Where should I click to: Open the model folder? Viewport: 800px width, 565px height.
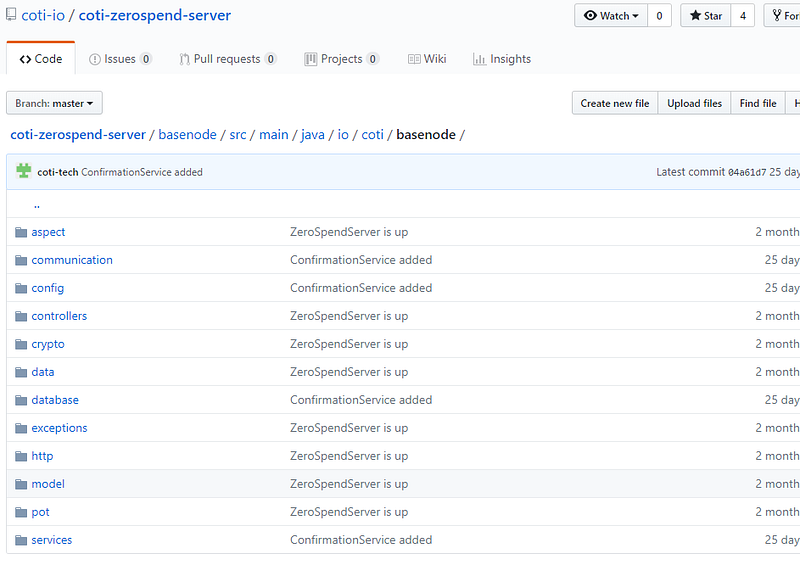tap(48, 484)
